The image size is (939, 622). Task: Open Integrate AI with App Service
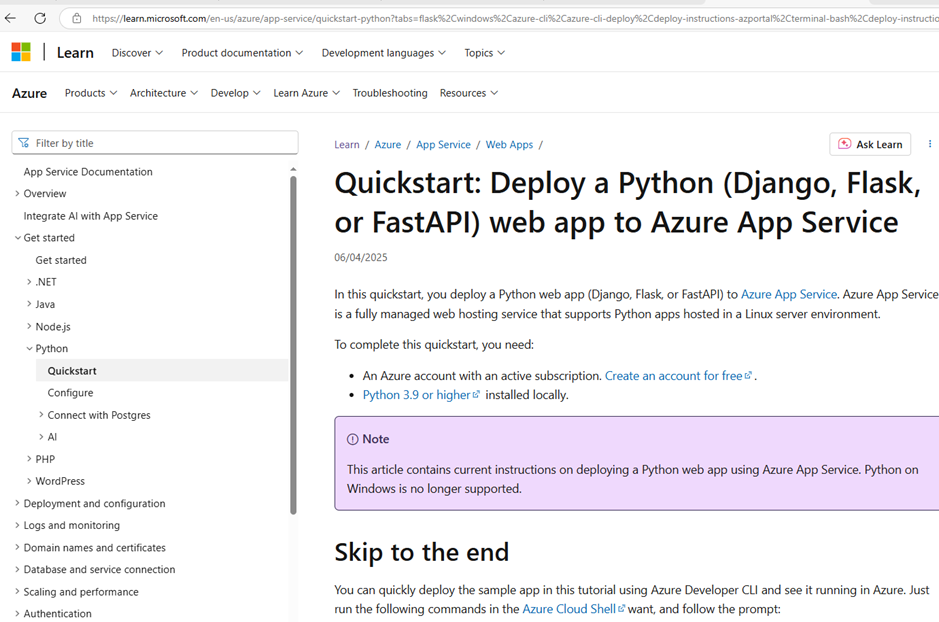(x=90, y=216)
